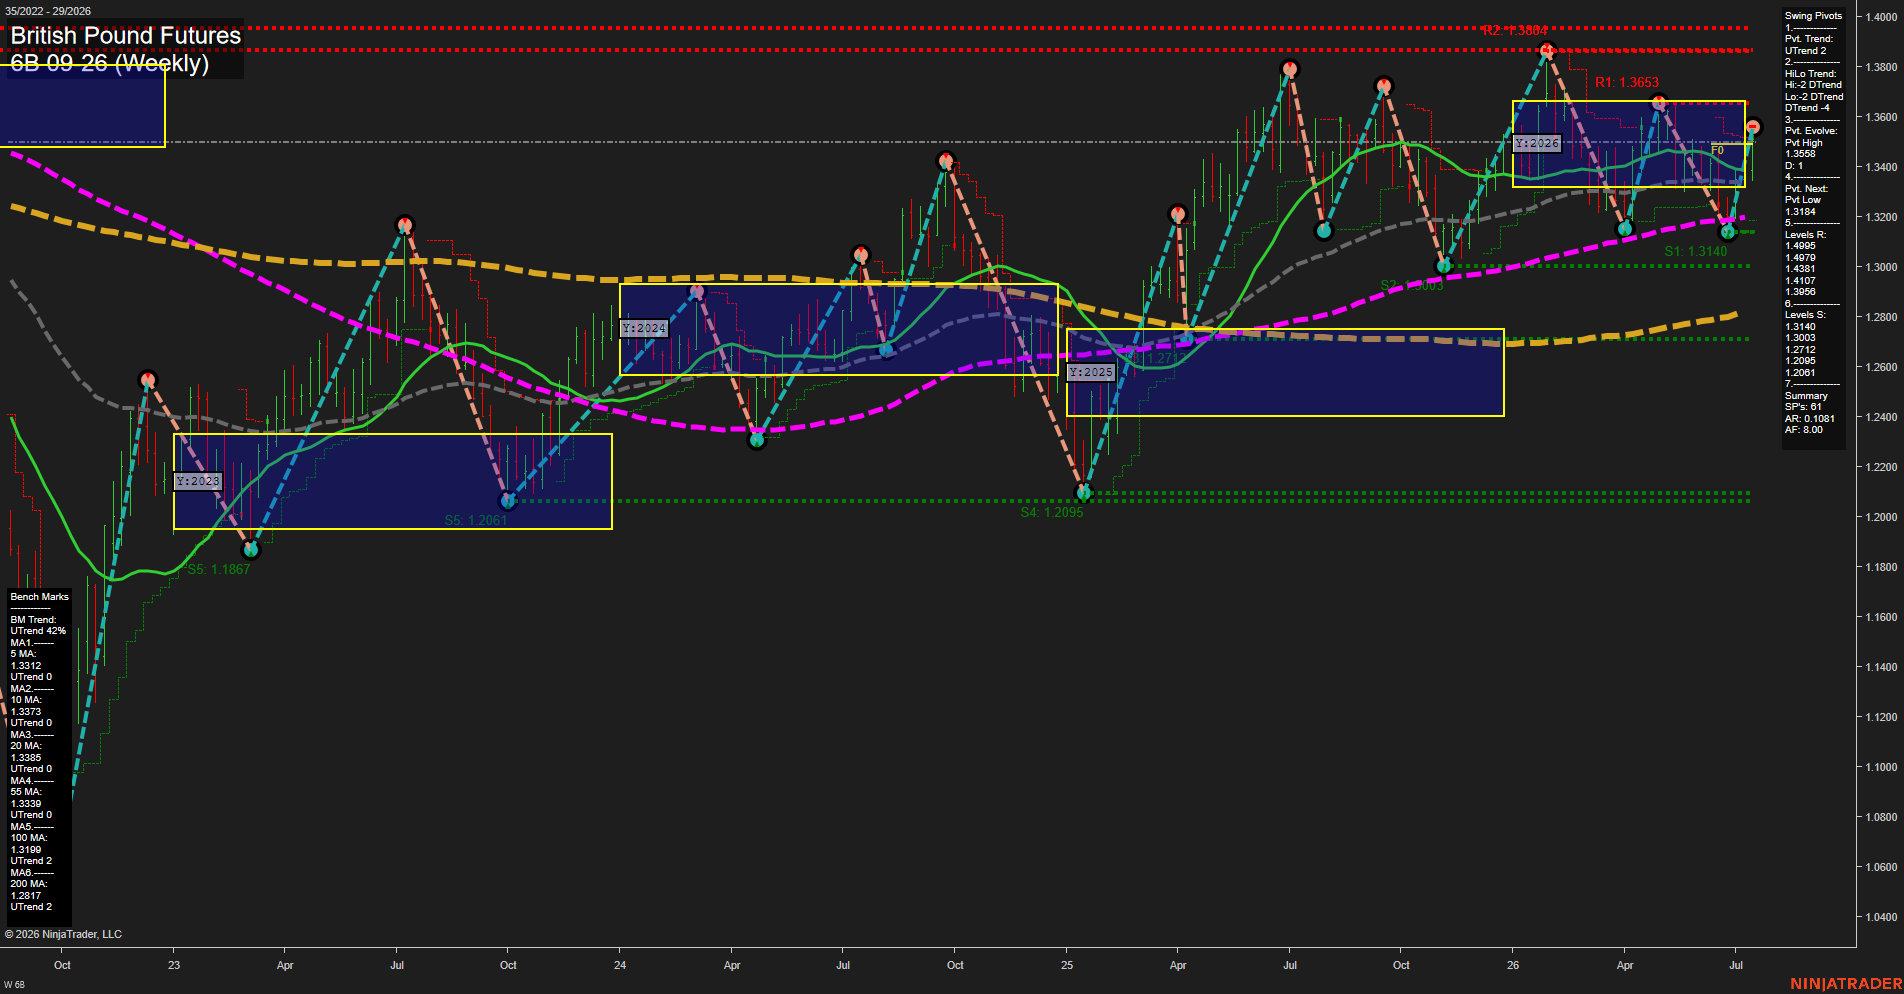Screen dimensions: 1904x994
Task: Click the Bench Marks panel heading
Action: tap(40, 597)
